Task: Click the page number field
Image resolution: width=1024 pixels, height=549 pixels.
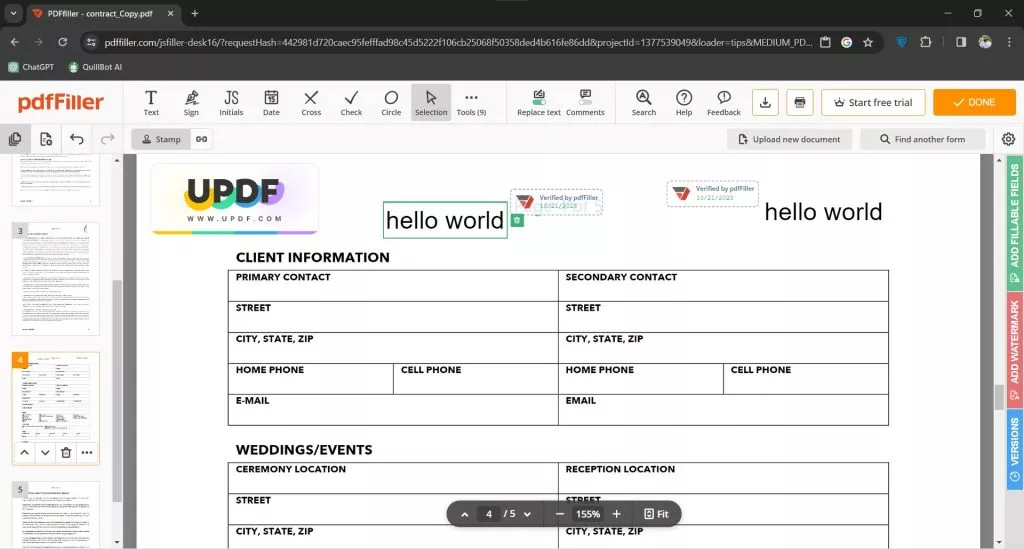Action: pyautogui.click(x=488, y=514)
